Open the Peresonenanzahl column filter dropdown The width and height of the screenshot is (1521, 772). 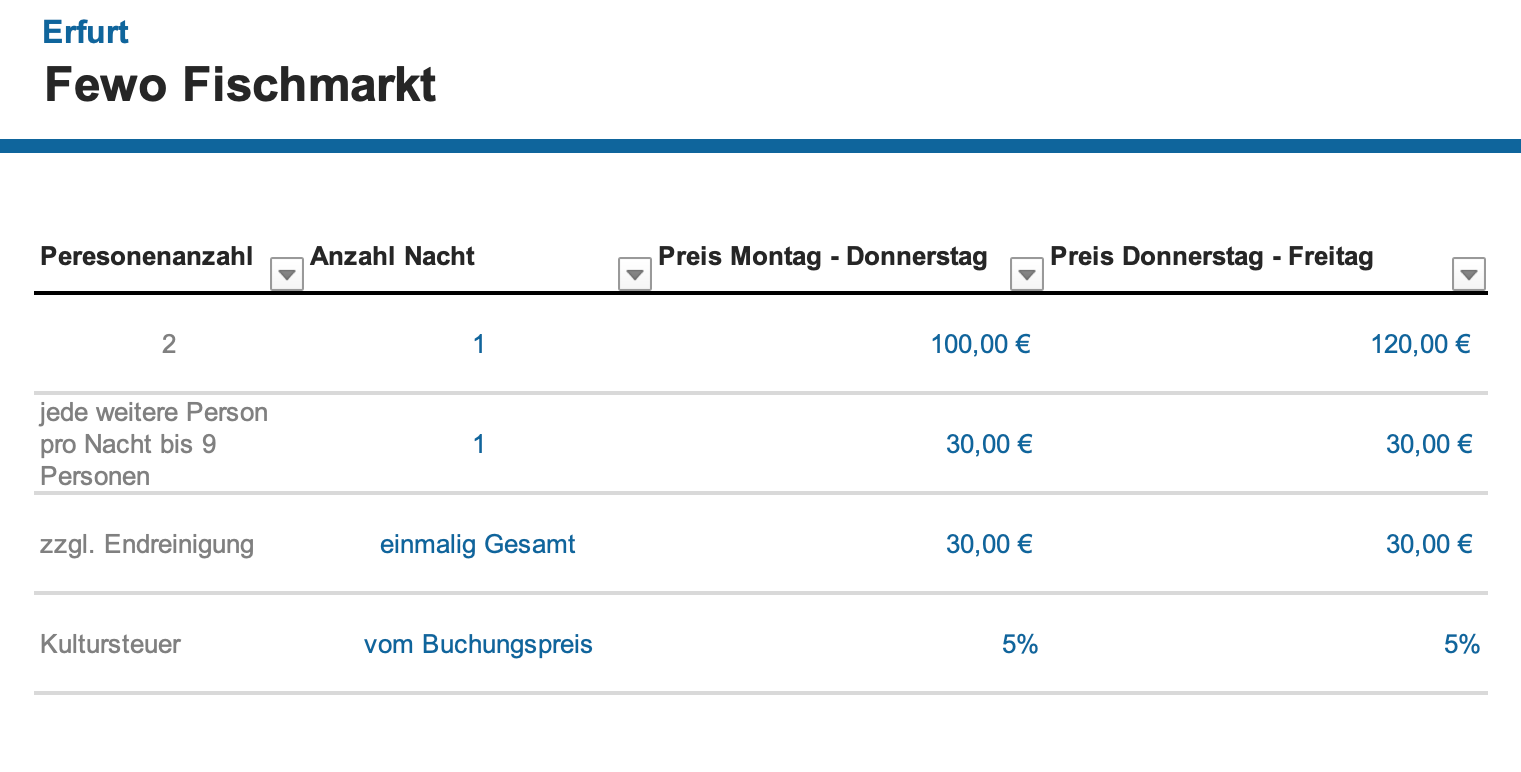pyautogui.click(x=287, y=273)
